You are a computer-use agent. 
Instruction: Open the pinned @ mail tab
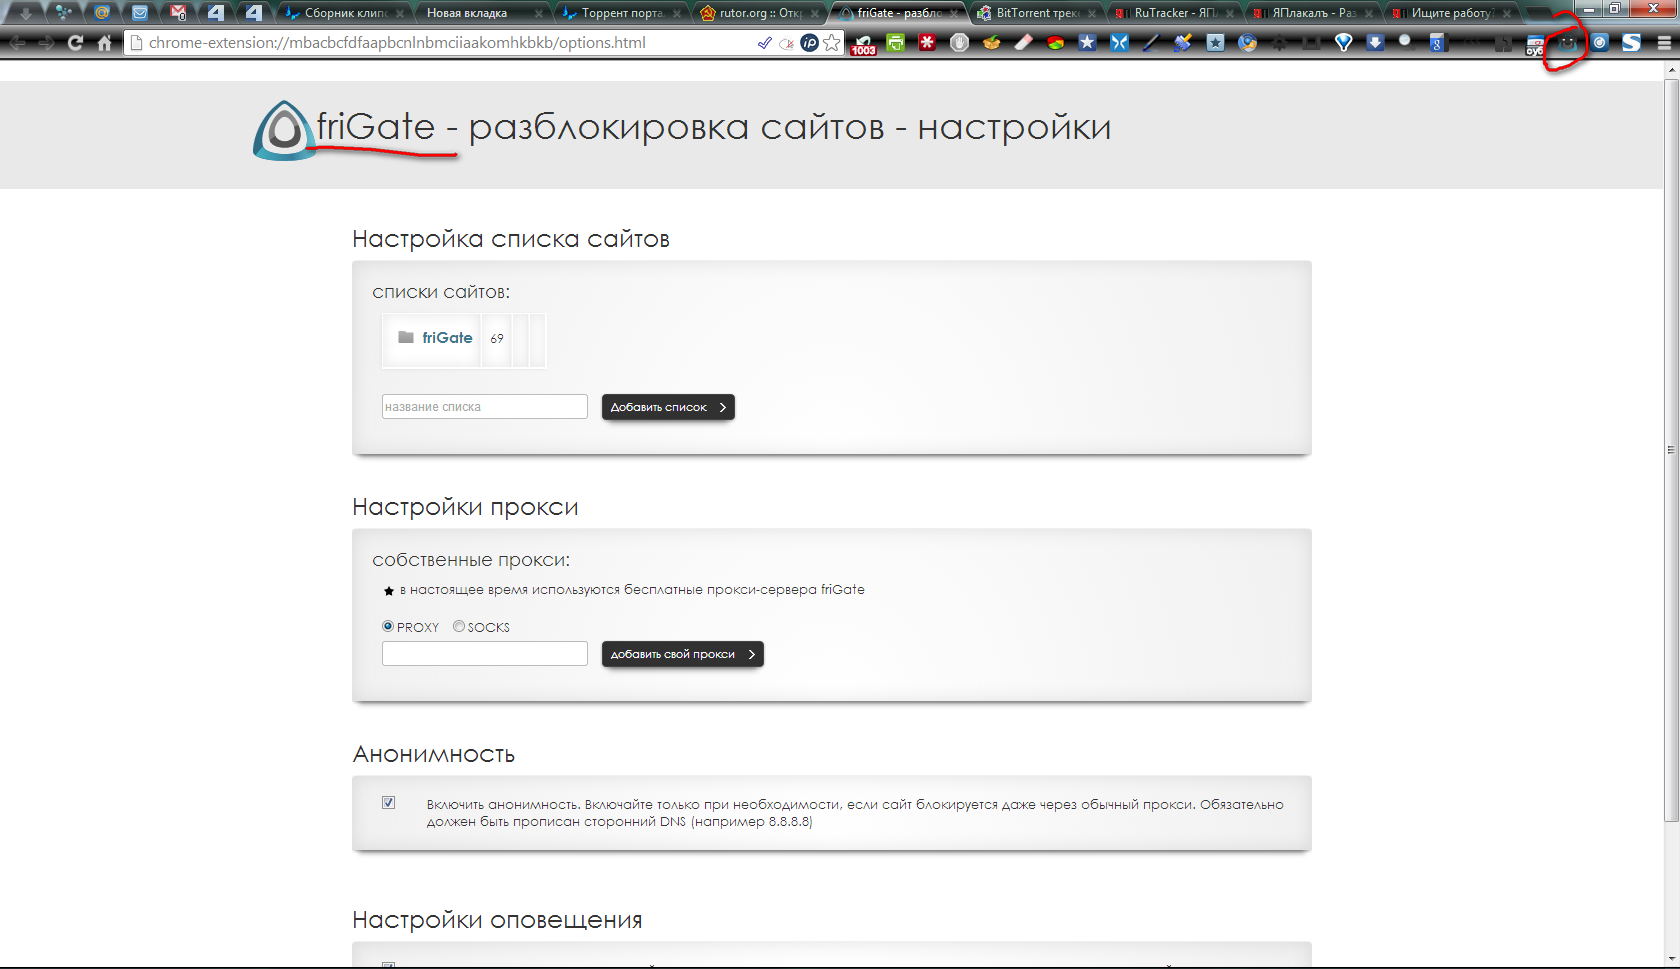pos(101,13)
